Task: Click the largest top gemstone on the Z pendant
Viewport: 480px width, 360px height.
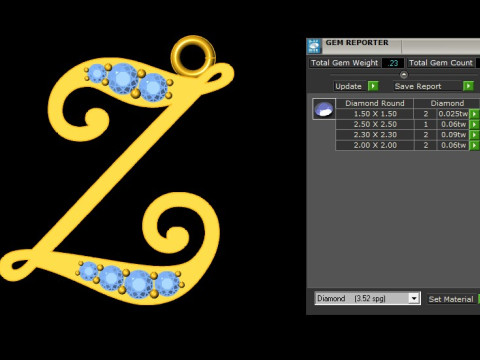Action: [123, 79]
